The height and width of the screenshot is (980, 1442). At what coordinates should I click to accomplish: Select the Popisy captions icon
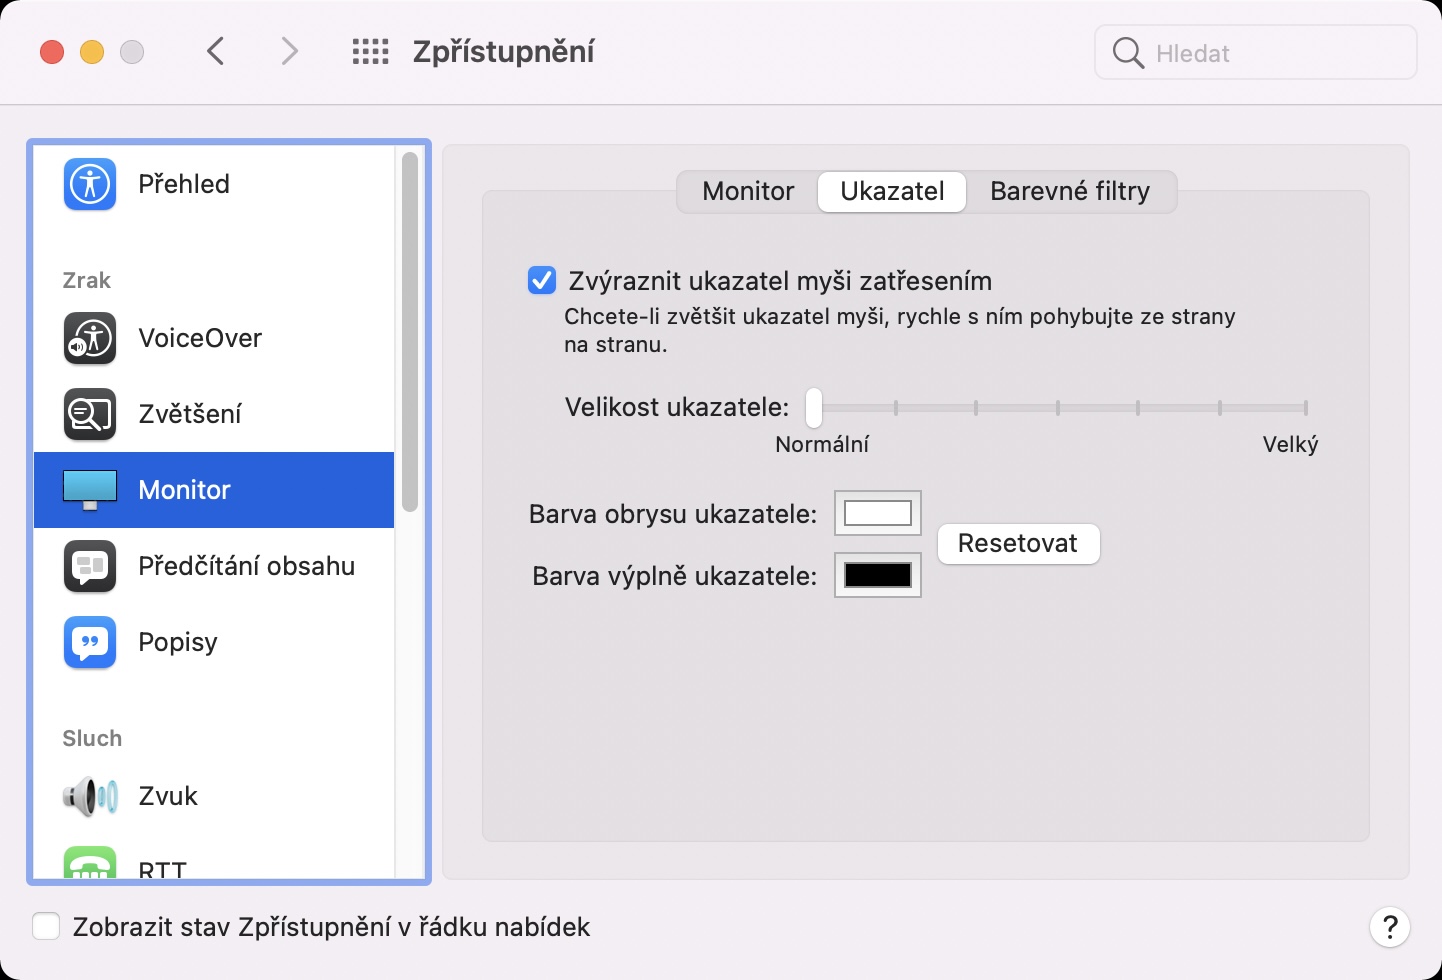[90, 642]
